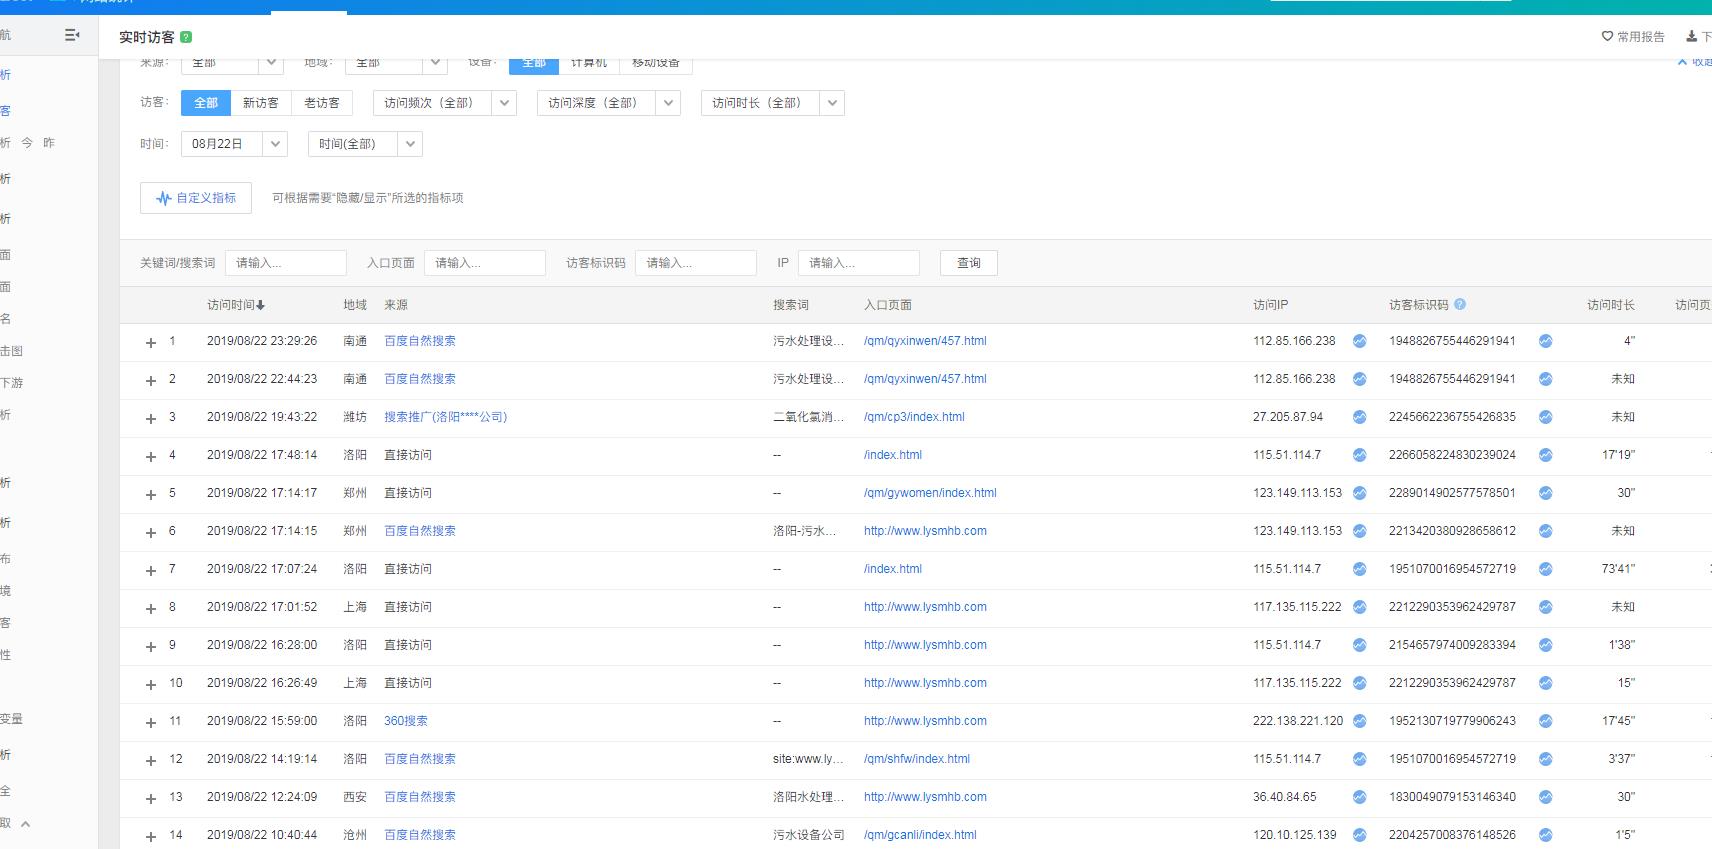1712x849 pixels.
Task: Expand row 7 details with plus icon
Action: (x=151, y=570)
